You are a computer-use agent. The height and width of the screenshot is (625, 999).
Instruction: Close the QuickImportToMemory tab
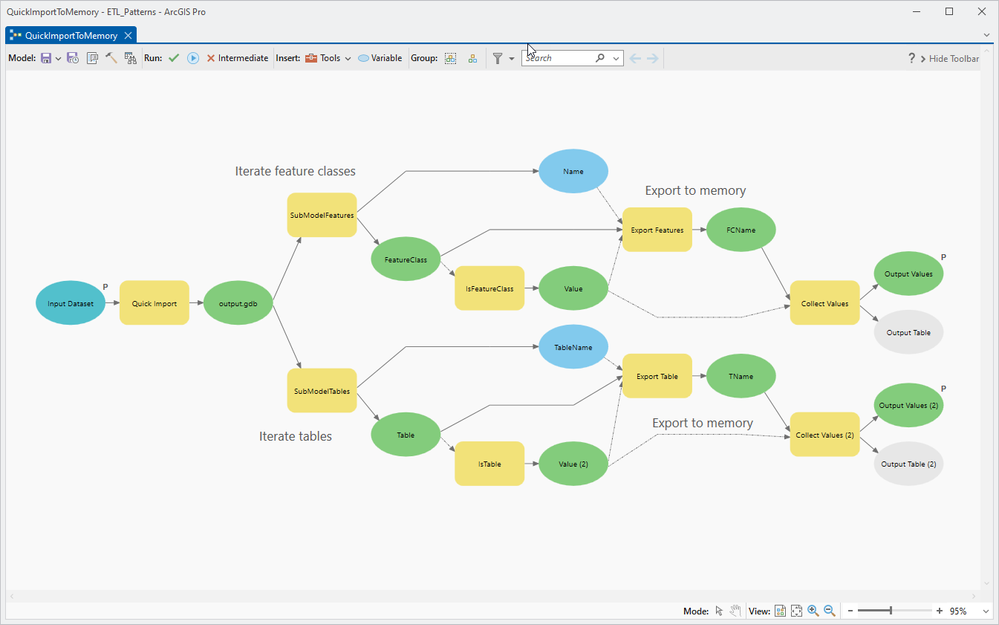pos(128,36)
